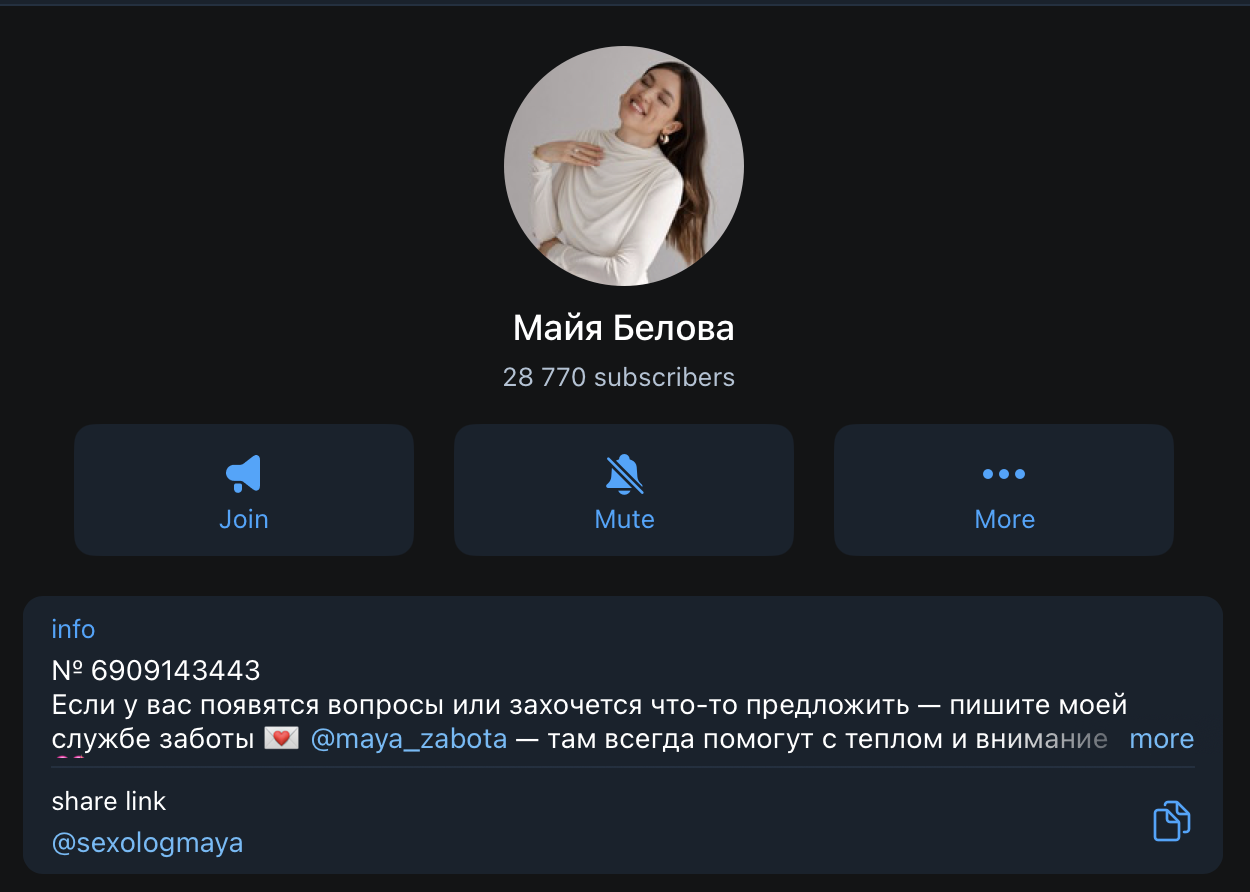This screenshot has height=892, width=1250.
Task: Click the words "службе заботы" in the description
Action: [152, 740]
